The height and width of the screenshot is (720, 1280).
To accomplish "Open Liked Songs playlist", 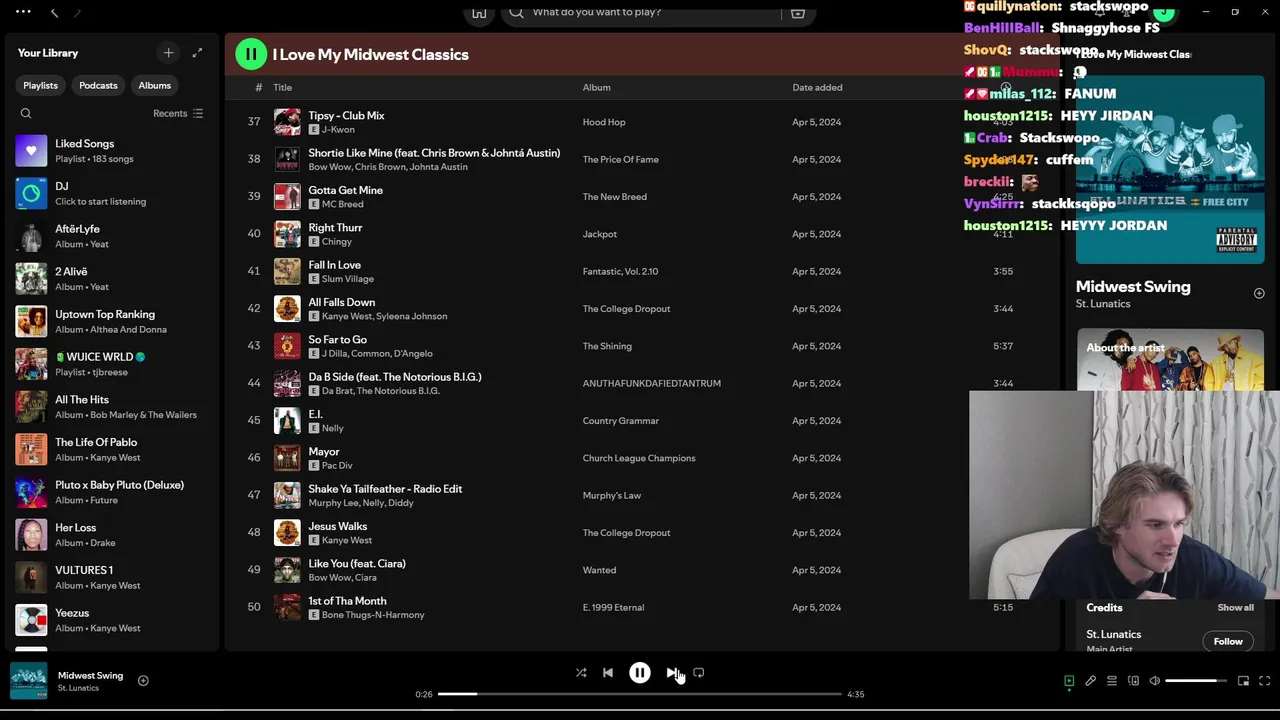I will coord(110,151).
